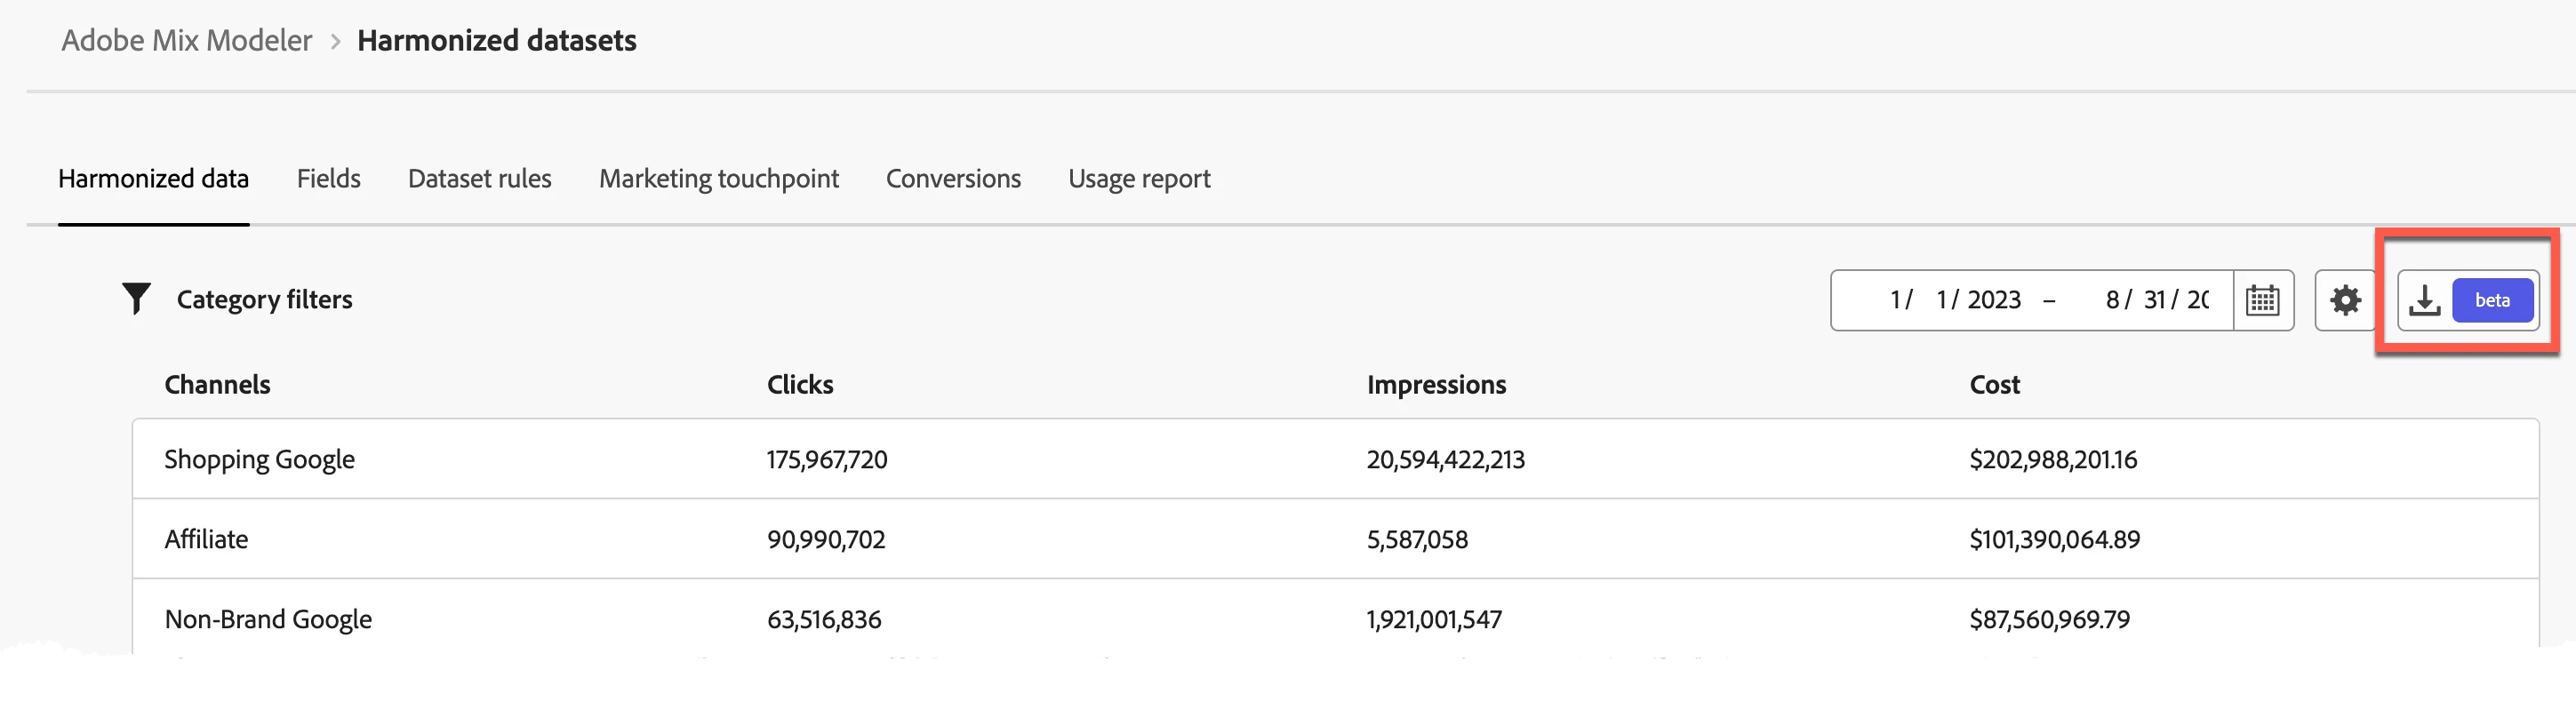Click cost value $101,390,064.89
Screen dimensions: 2576x702
pos(2054,539)
